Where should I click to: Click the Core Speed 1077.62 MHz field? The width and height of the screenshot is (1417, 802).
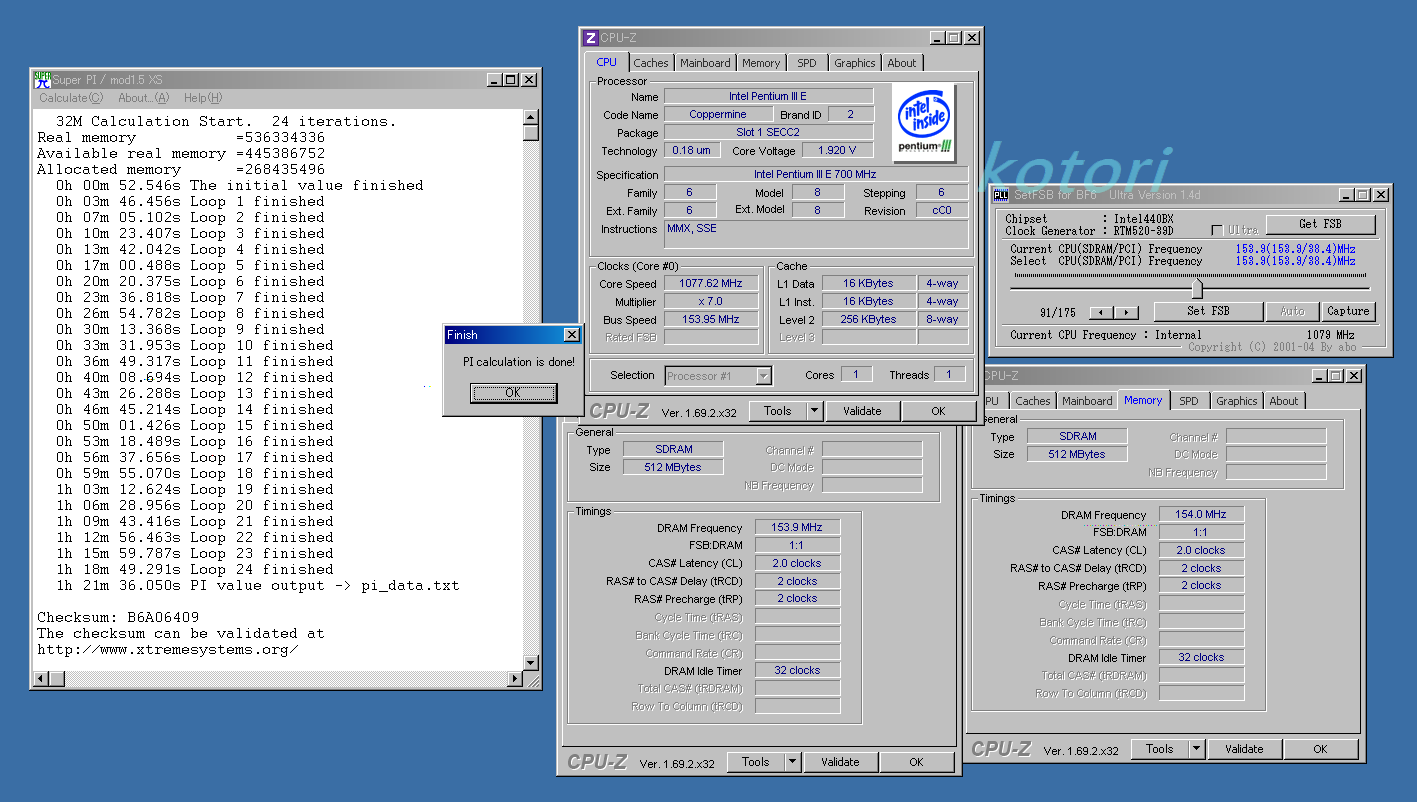coord(711,284)
